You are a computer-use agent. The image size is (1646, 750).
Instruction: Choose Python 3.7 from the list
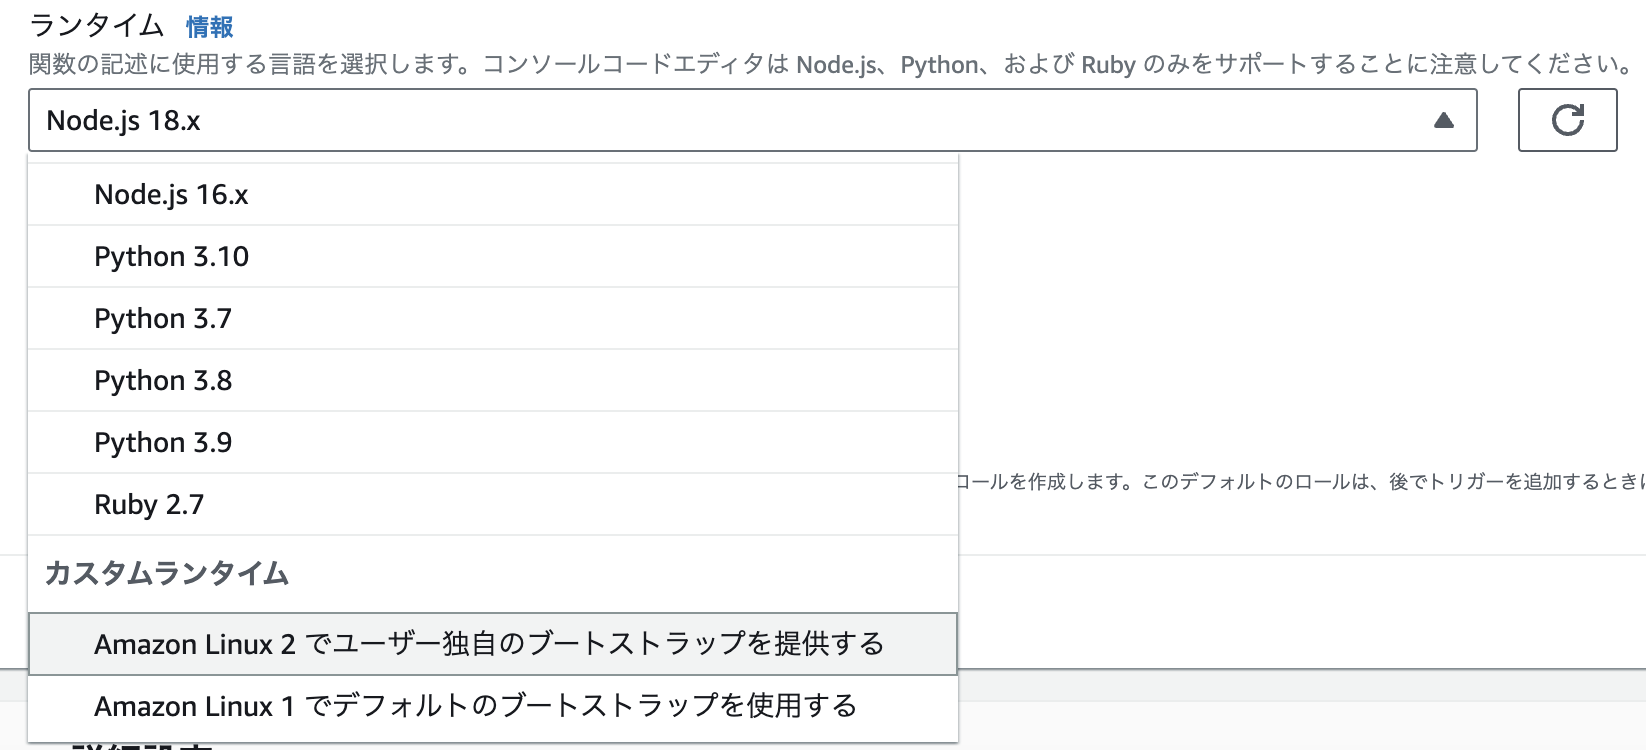click(162, 318)
